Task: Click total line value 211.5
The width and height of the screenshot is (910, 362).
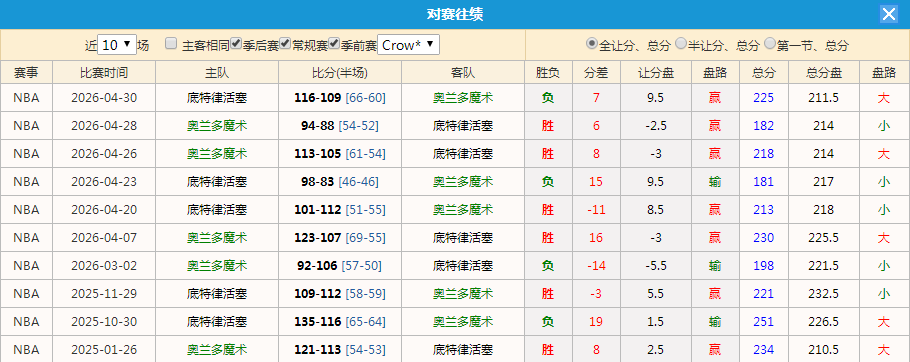Action: 824,97
